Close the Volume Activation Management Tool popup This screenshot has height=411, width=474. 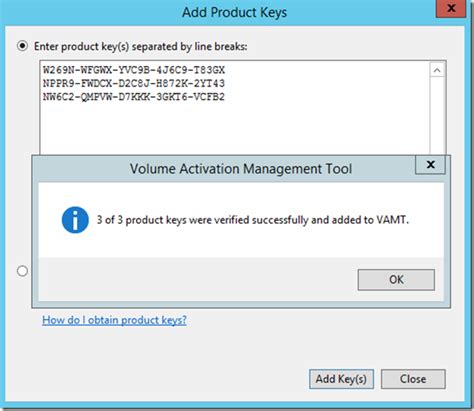pyautogui.click(x=430, y=164)
